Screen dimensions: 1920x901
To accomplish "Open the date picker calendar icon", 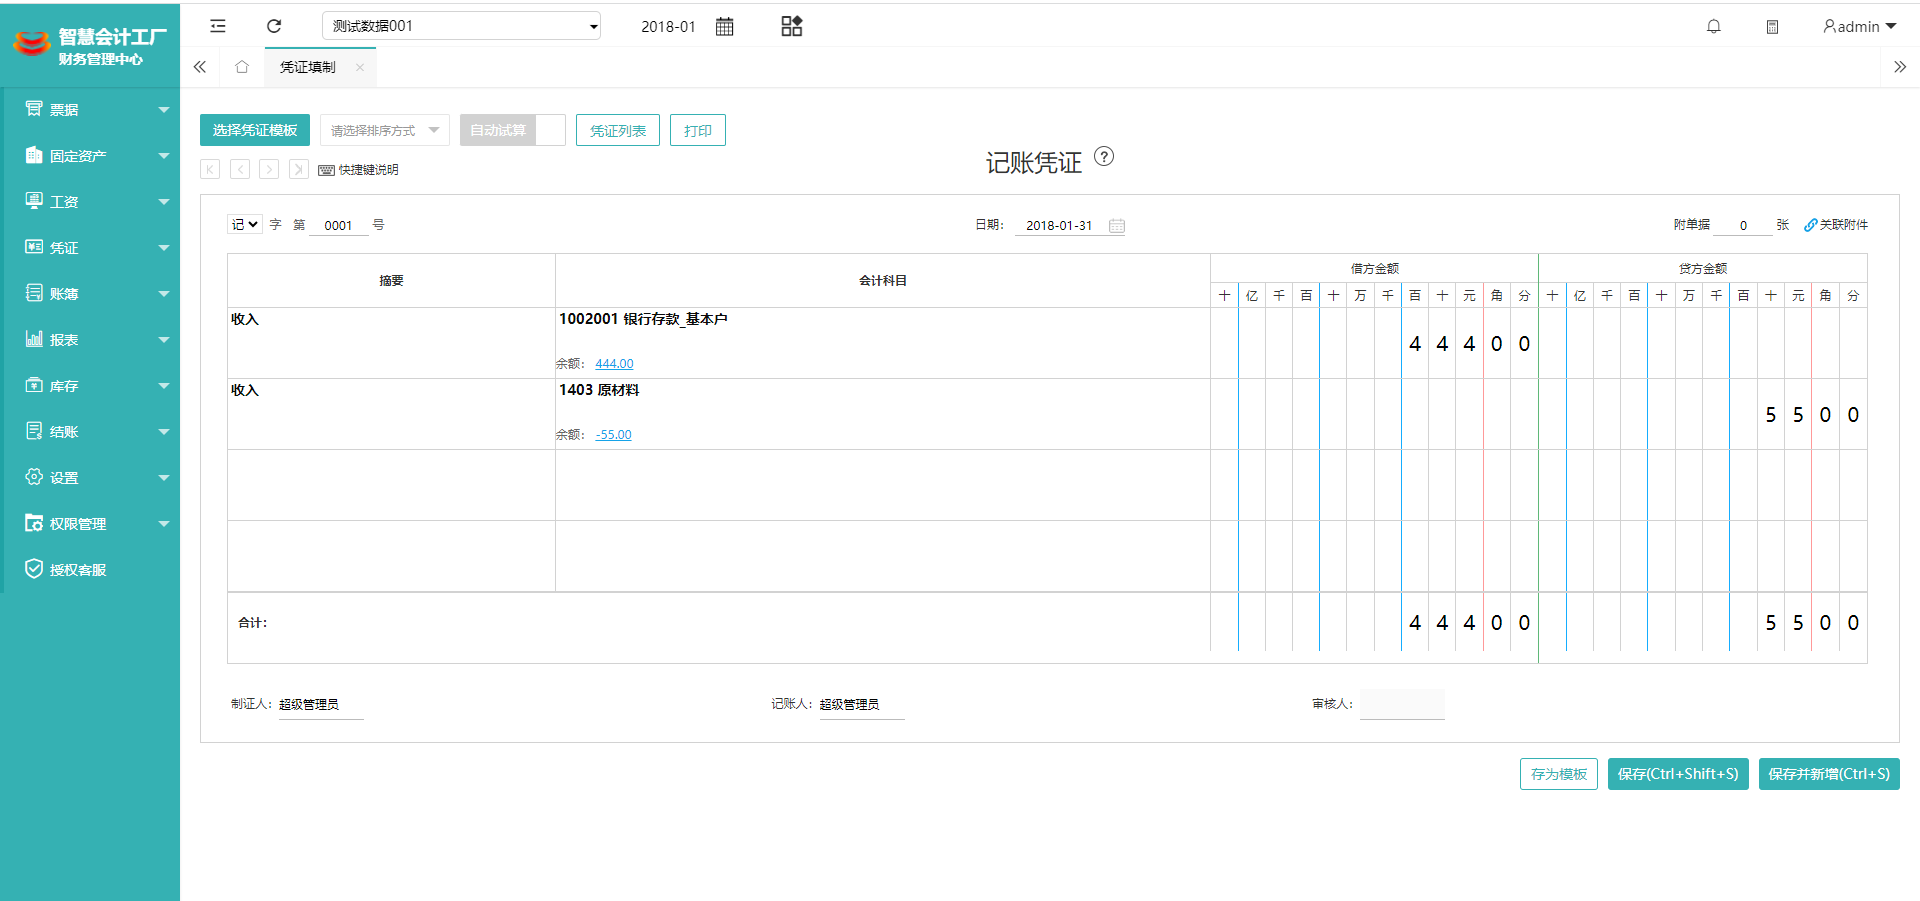I will (x=1117, y=226).
